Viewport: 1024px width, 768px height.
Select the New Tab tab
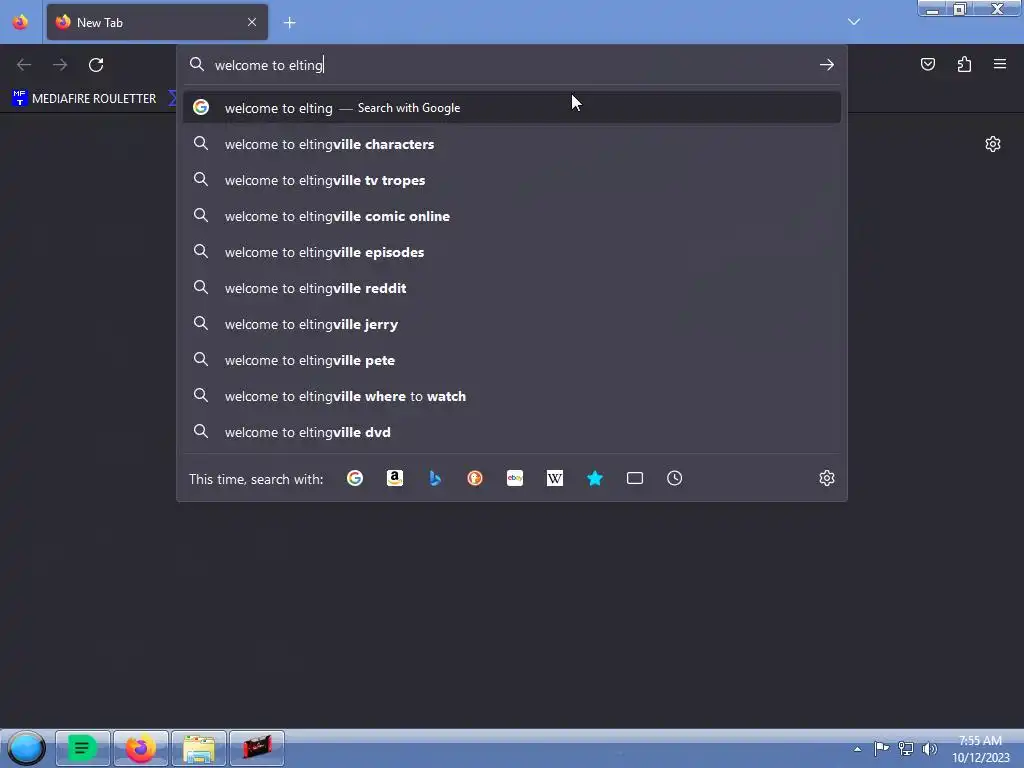pyautogui.click(x=157, y=22)
